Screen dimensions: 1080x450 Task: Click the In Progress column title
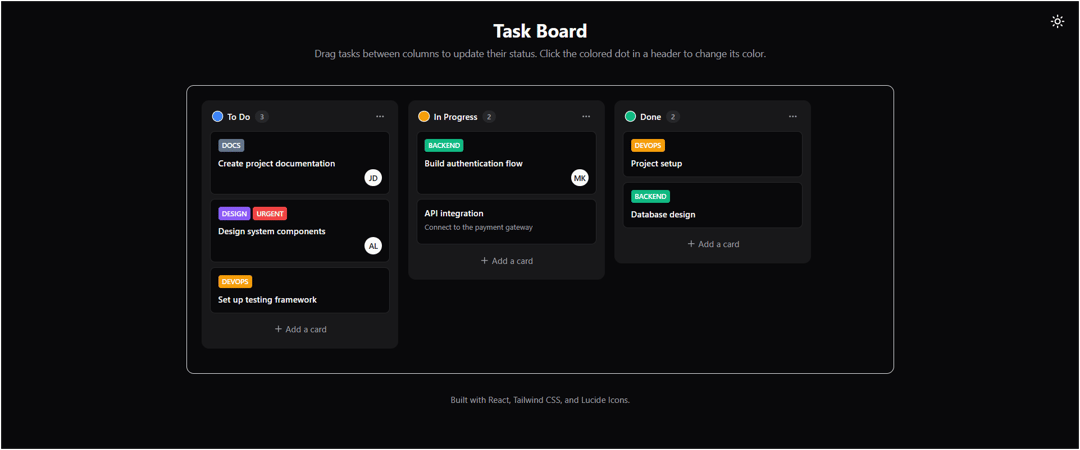tap(455, 117)
